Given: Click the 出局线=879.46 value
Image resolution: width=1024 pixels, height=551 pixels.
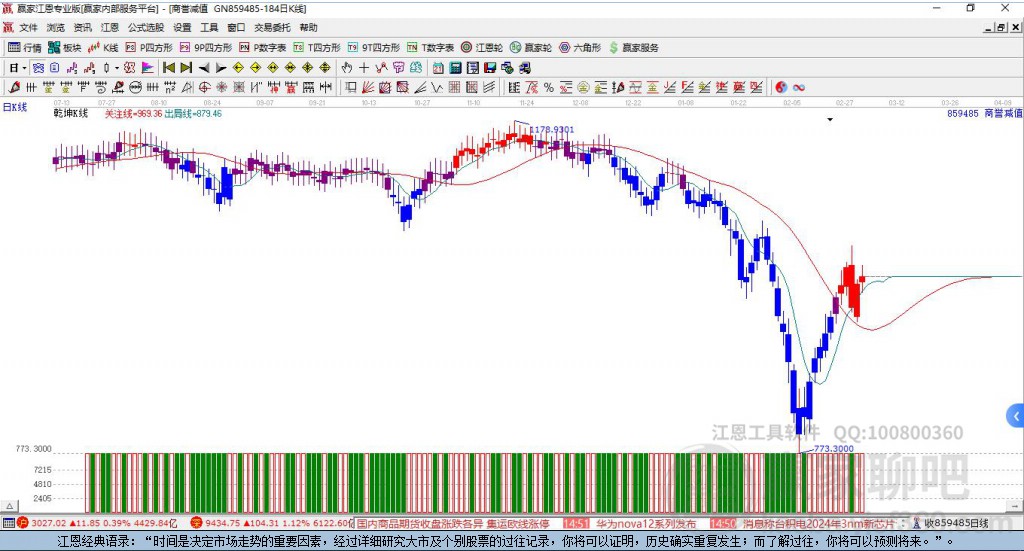Looking at the screenshot, I should pos(193,114).
